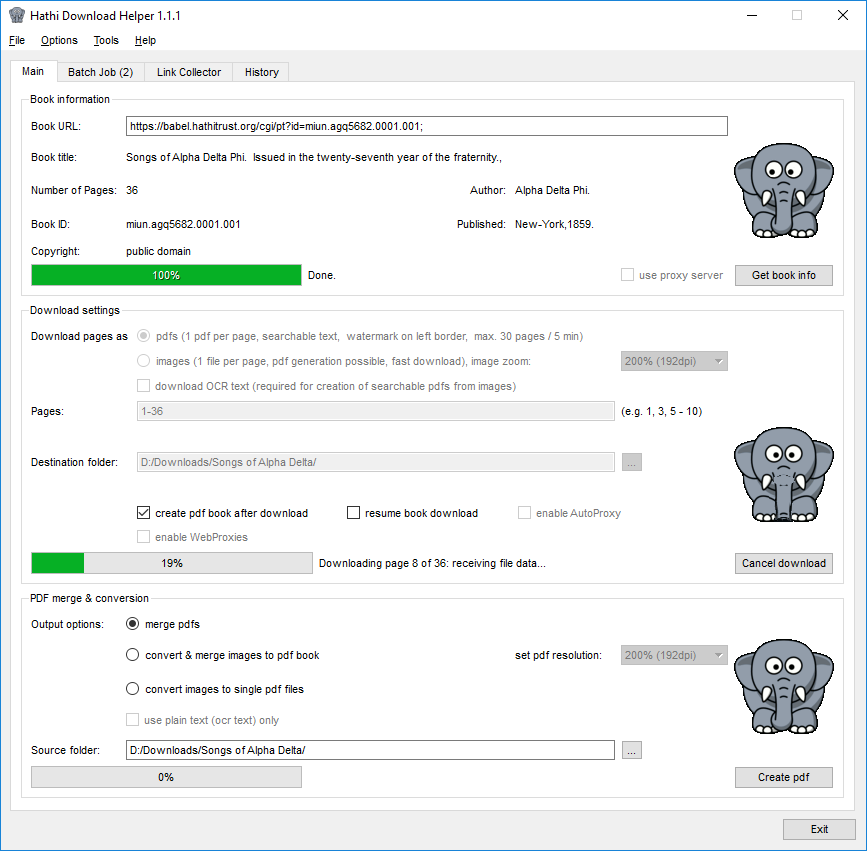Open the Options menu
This screenshot has width=867, height=851.
(x=59, y=40)
